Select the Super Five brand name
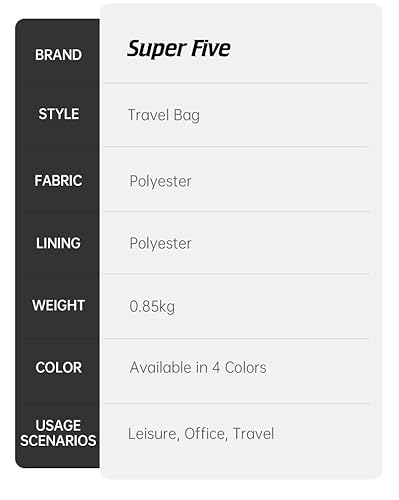The image size is (399, 500). pos(179,49)
